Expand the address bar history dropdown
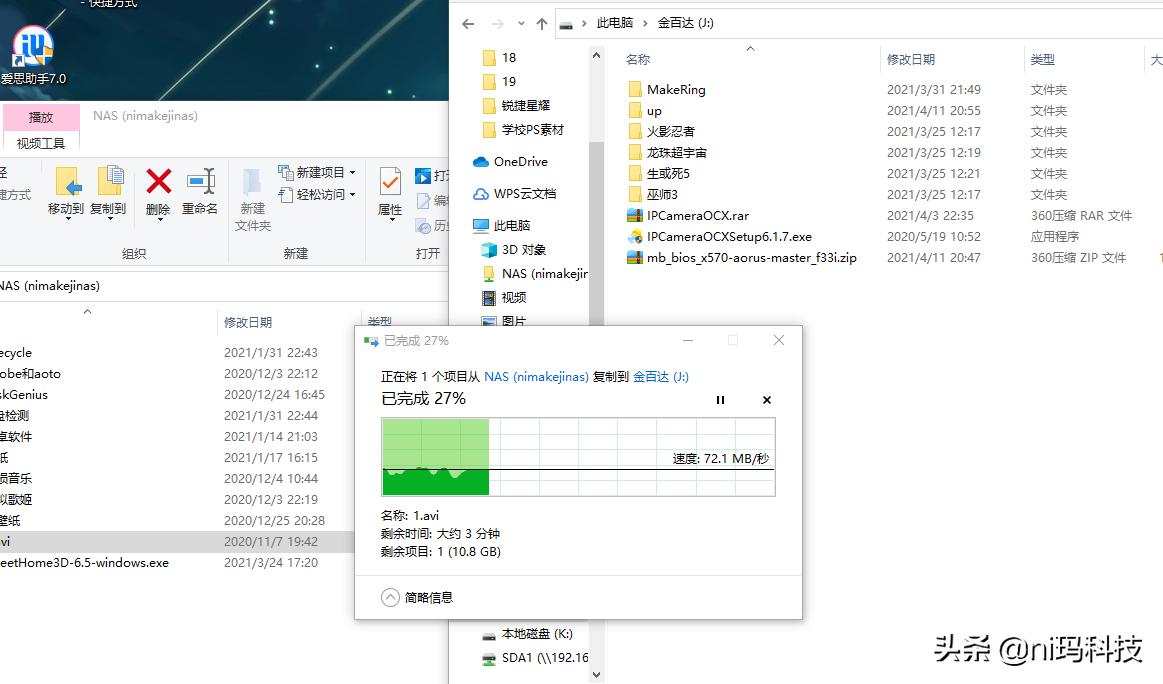Viewport: 1163px width, 684px height. click(x=522, y=22)
